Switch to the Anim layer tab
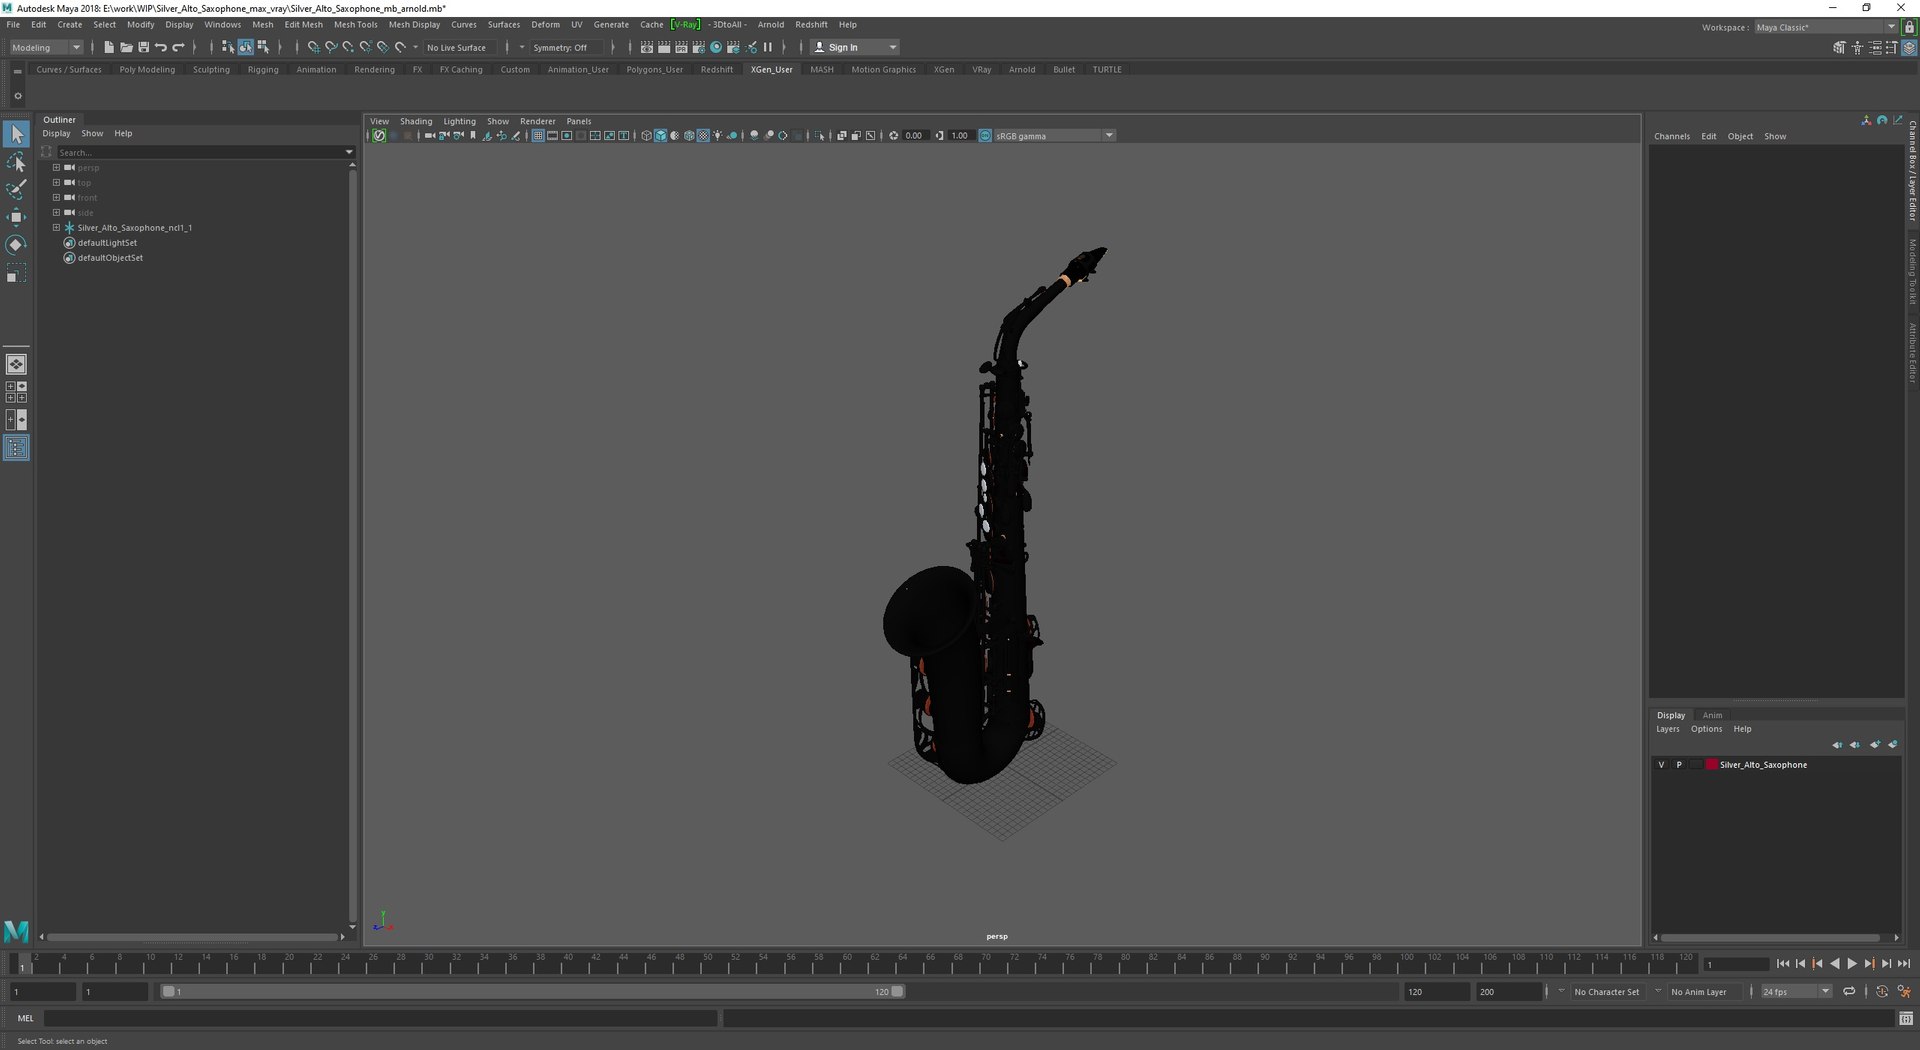This screenshot has width=1920, height=1050. 1712,715
